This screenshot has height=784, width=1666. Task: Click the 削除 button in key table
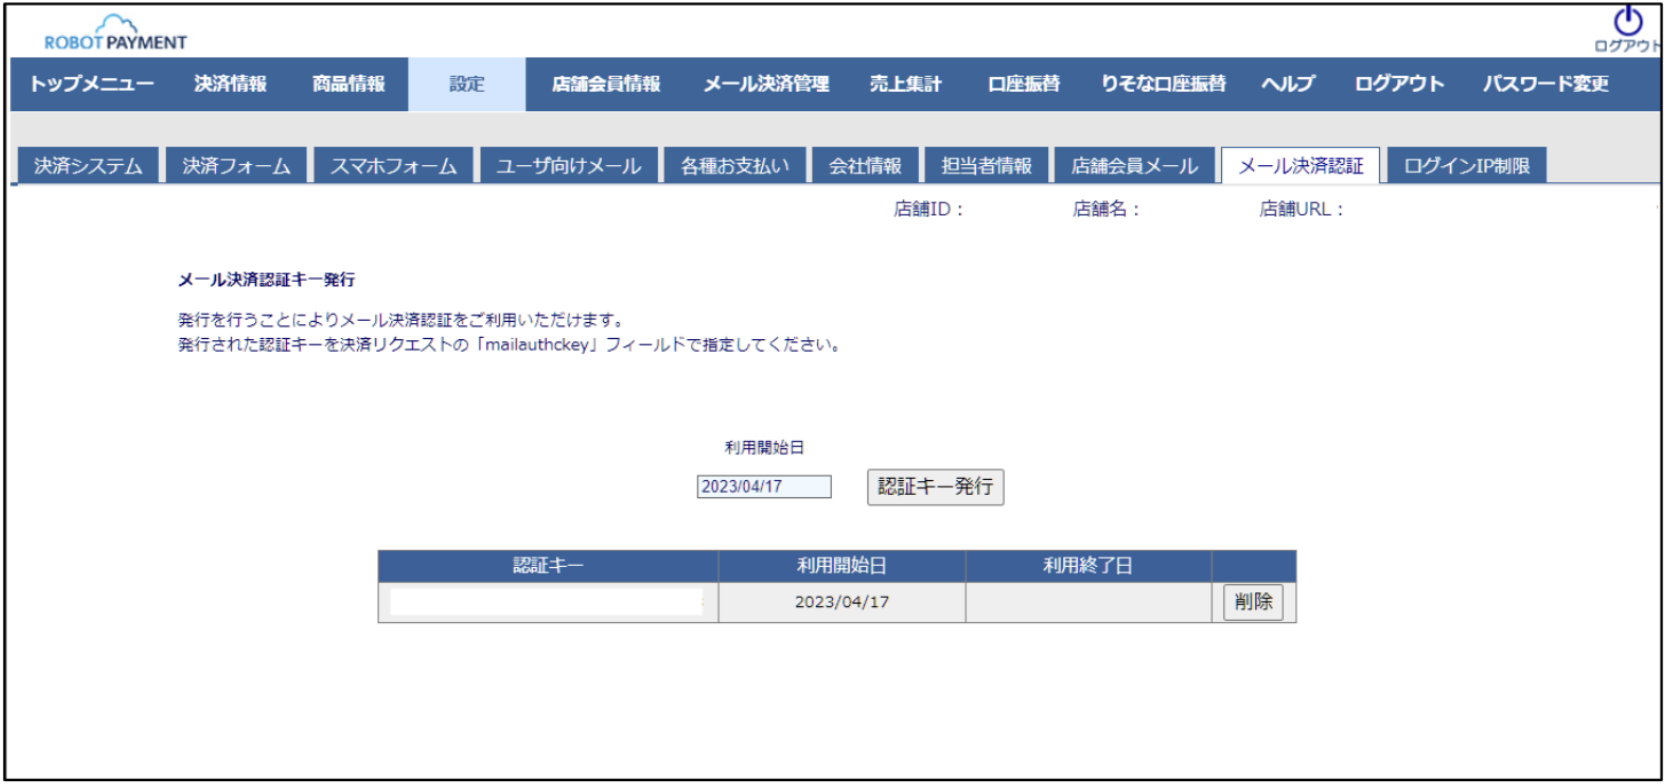click(1252, 602)
